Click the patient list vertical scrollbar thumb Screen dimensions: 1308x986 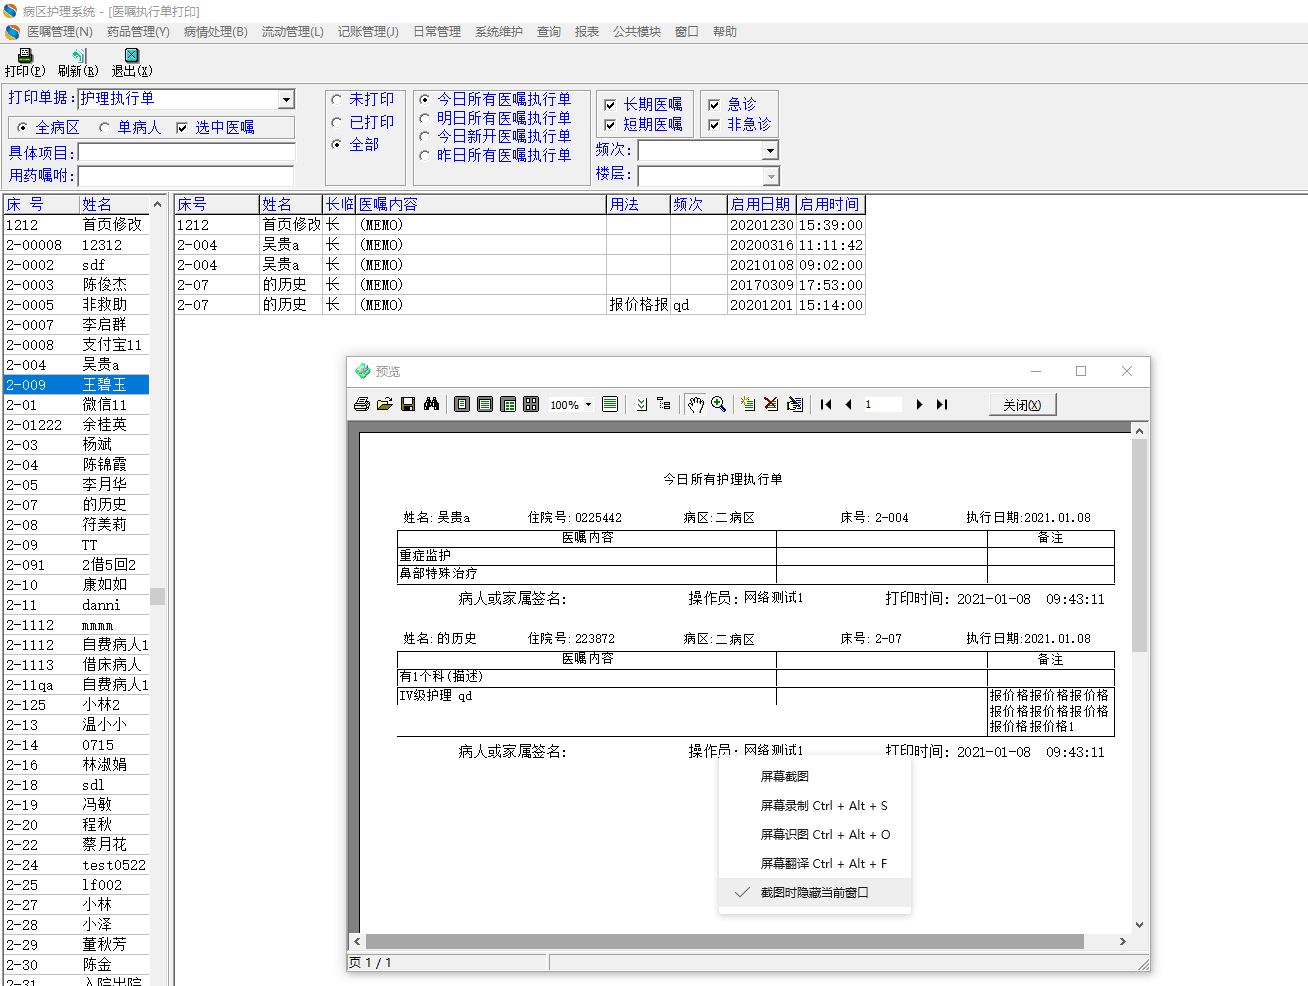[157, 596]
